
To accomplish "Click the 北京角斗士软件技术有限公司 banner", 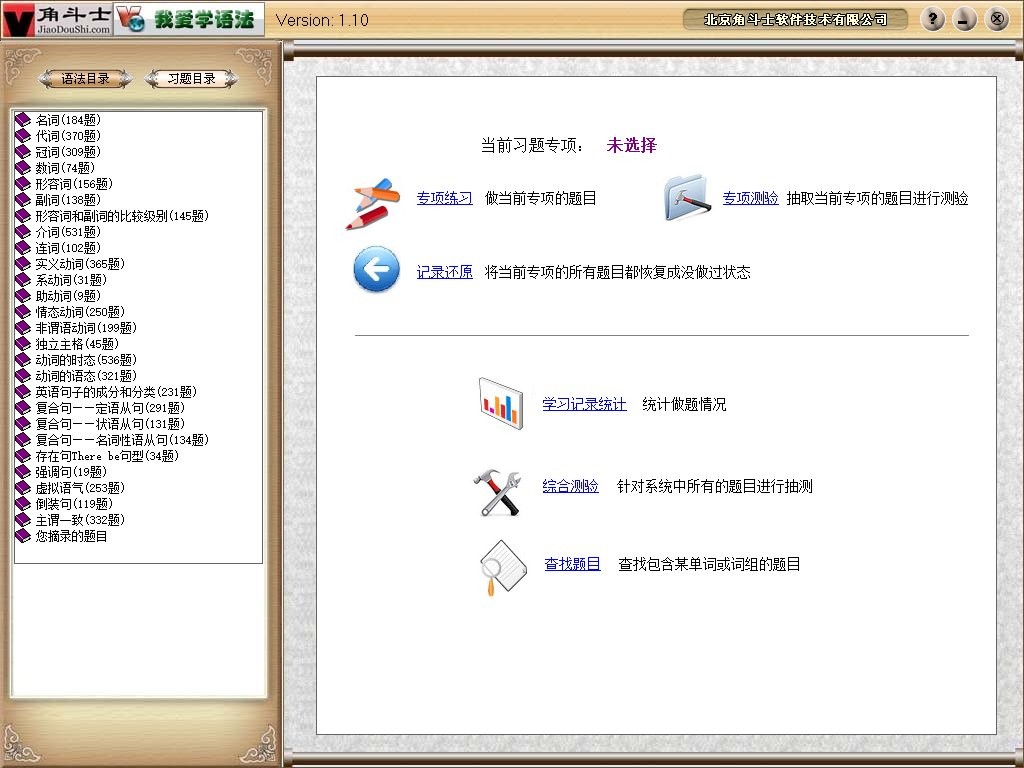I will 795,18.
